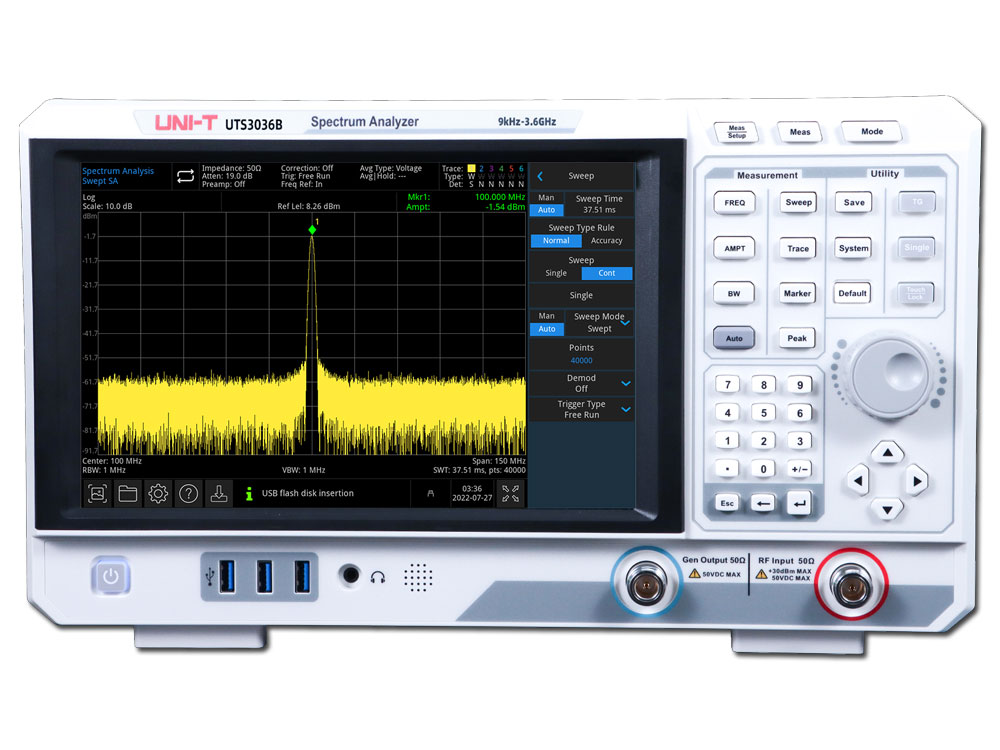Click the decimal point key
This screenshot has width=1000, height=750.
point(727,469)
